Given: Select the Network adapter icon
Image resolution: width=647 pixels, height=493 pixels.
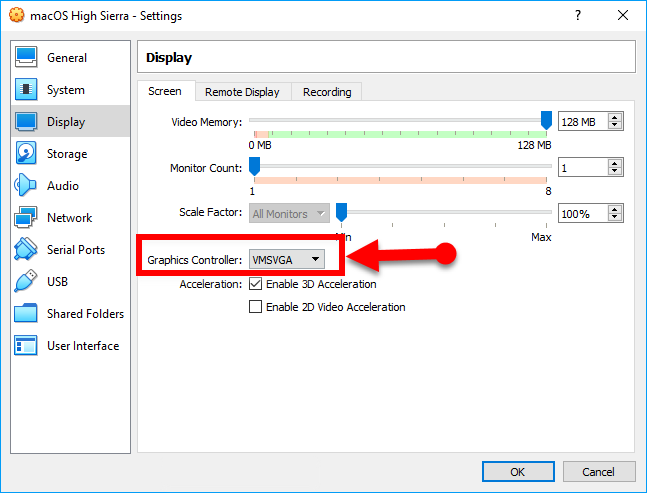Looking at the screenshot, I should 27,218.
